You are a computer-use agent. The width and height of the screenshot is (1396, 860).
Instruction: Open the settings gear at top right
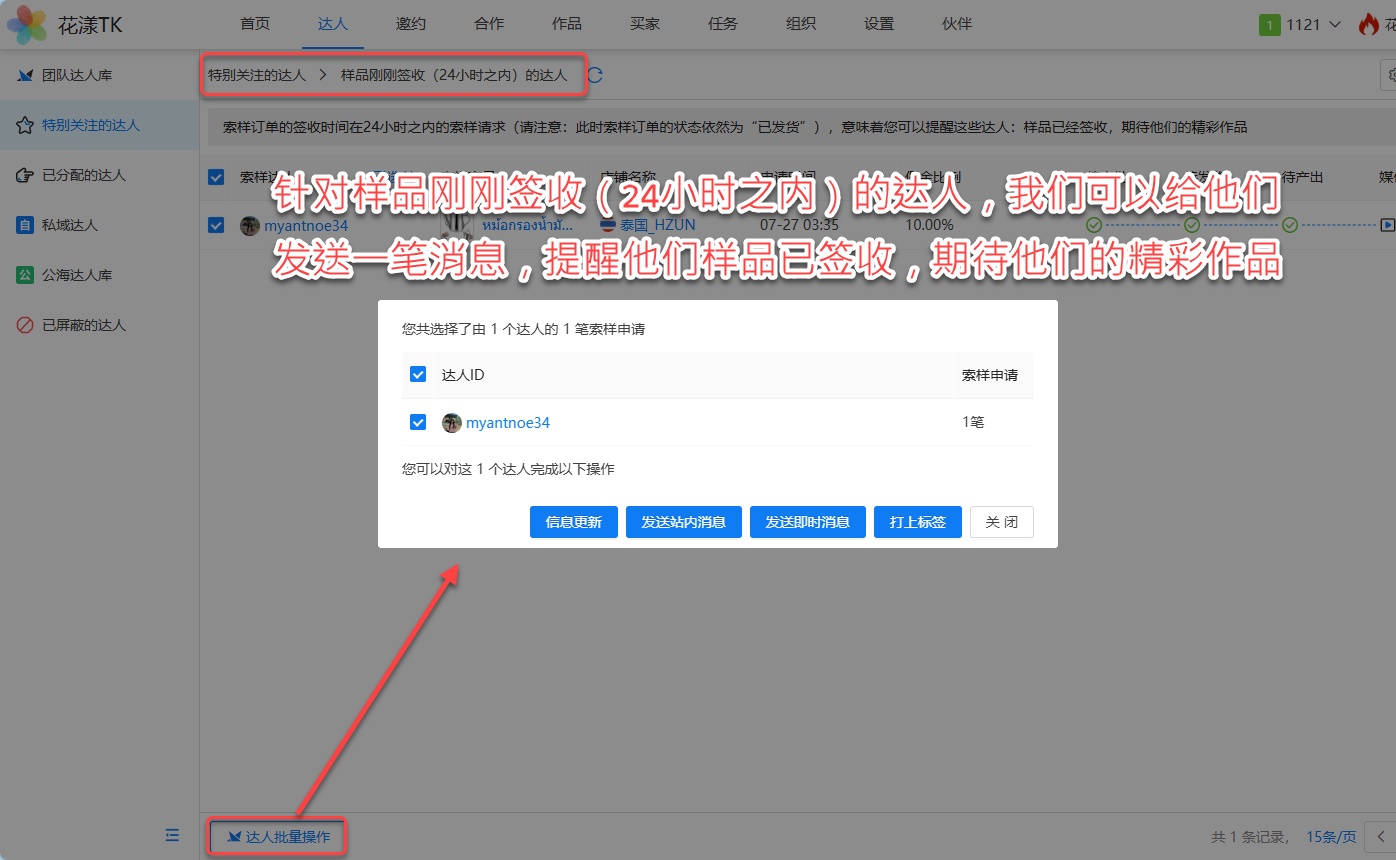point(1388,75)
